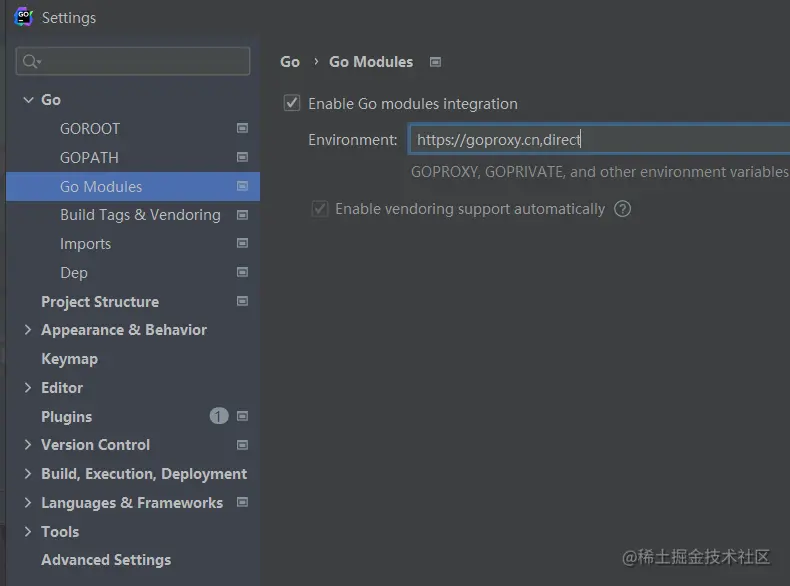Click the help icon beside vendoring support
Image resolution: width=790 pixels, height=586 pixels.
point(623,209)
